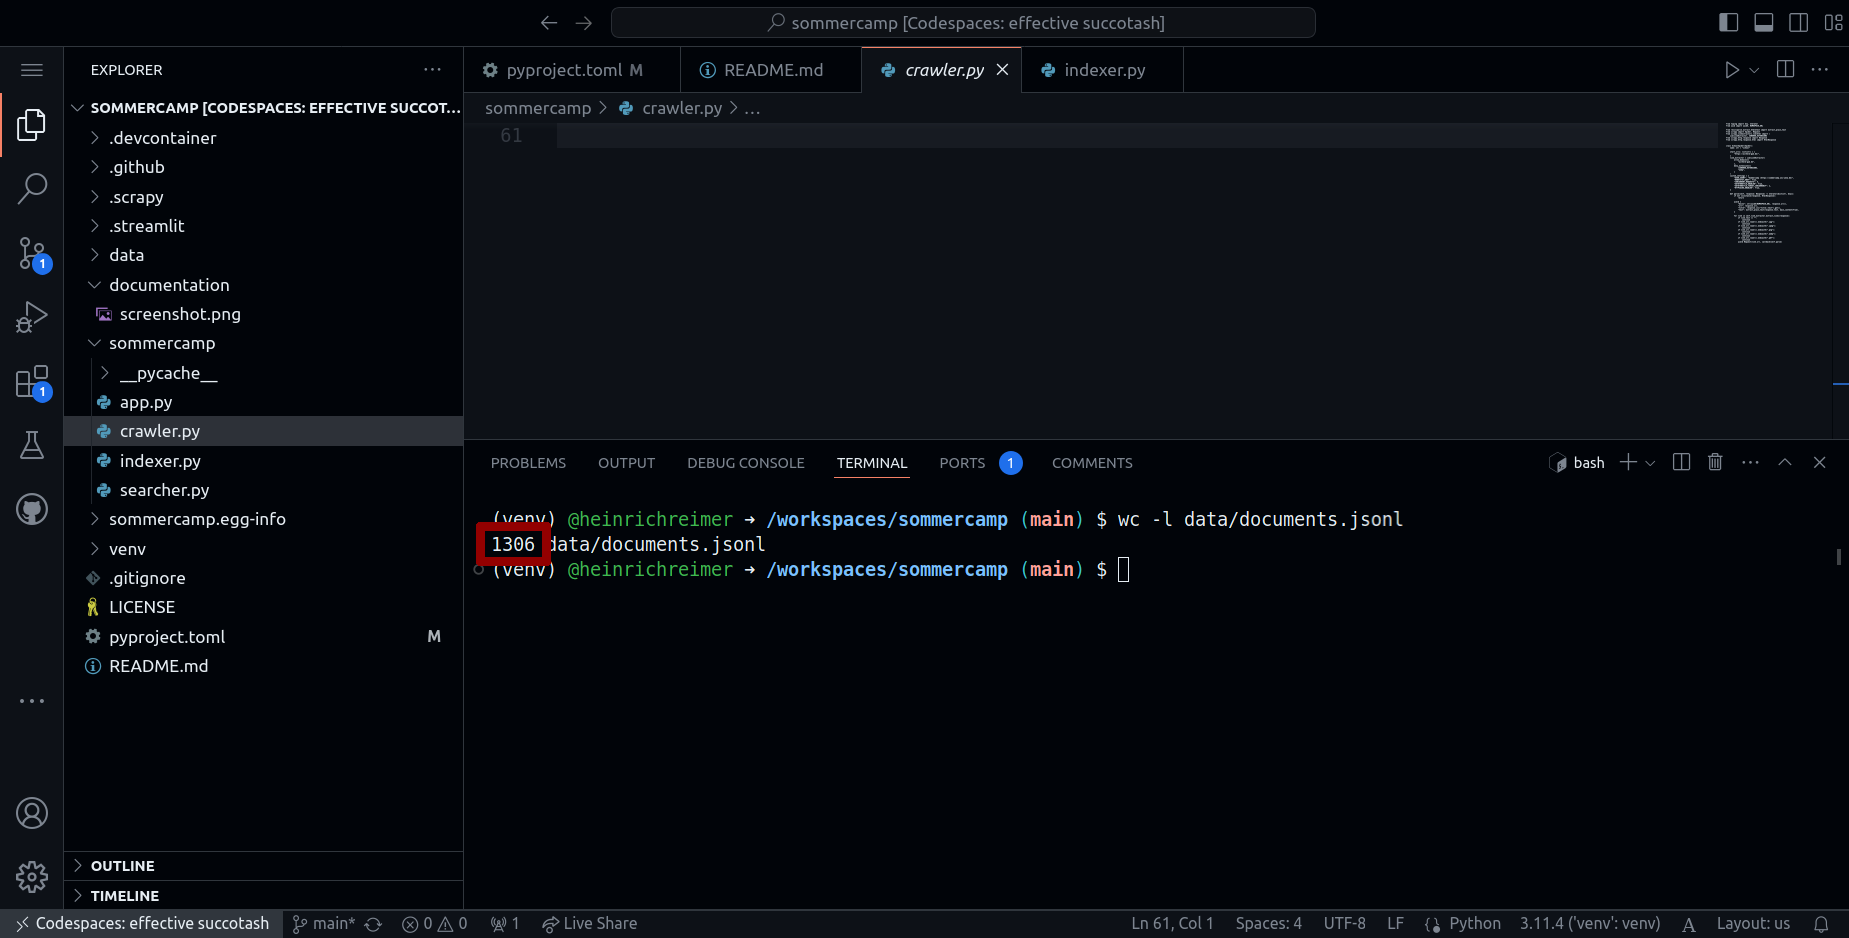Start Live Share from status bar
This screenshot has height=938, width=1849.
pos(589,924)
